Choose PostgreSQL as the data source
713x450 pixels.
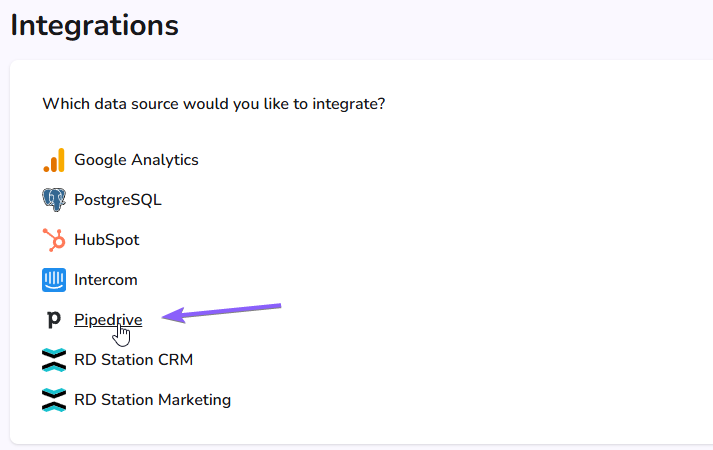click(x=118, y=200)
